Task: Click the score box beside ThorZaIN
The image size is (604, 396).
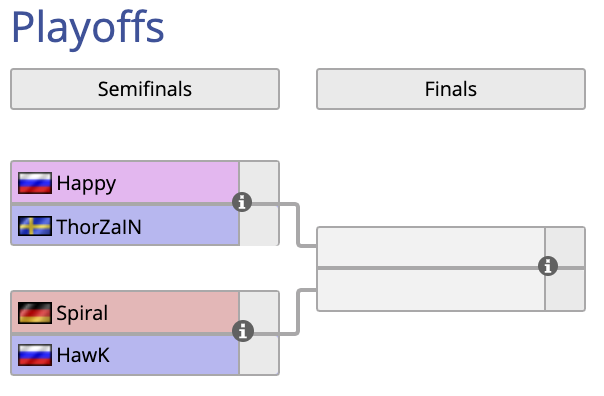Action: tap(259, 225)
